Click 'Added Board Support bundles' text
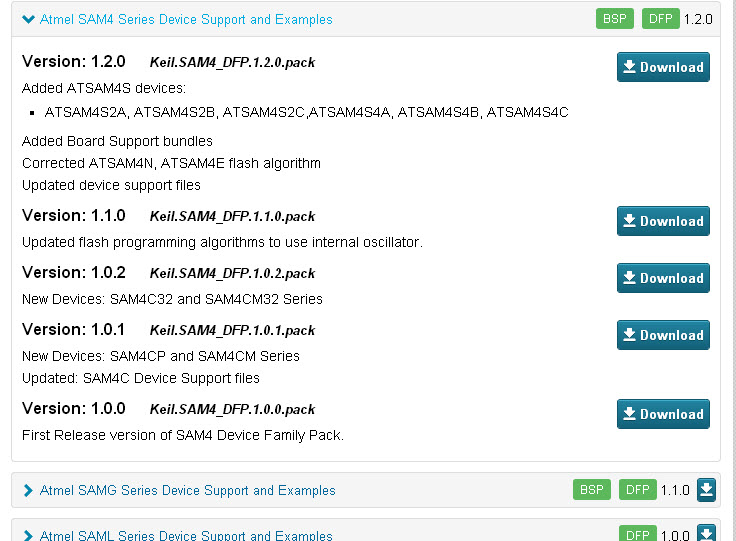This screenshot has width=736, height=541. point(117,141)
